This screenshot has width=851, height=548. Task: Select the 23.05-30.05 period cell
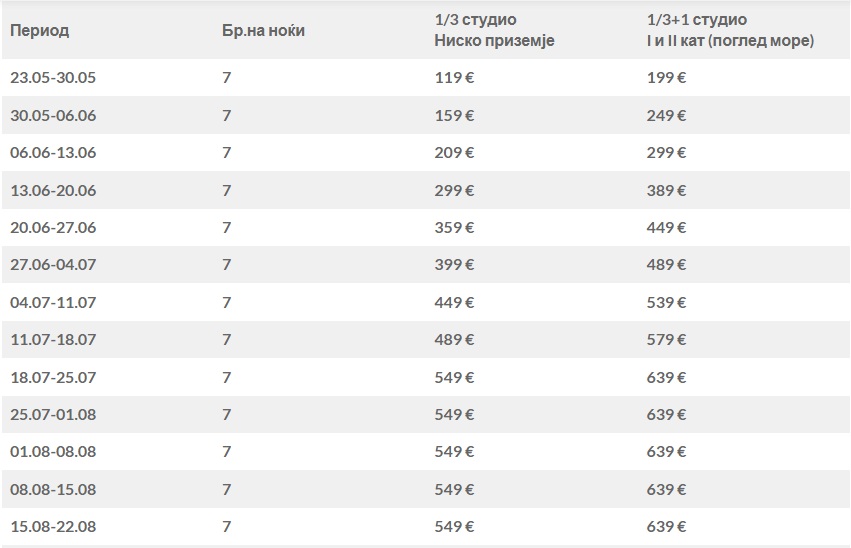53,77
